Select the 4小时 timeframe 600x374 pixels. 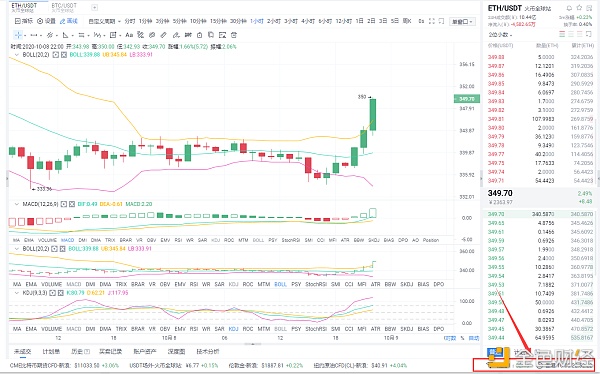pos(308,21)
